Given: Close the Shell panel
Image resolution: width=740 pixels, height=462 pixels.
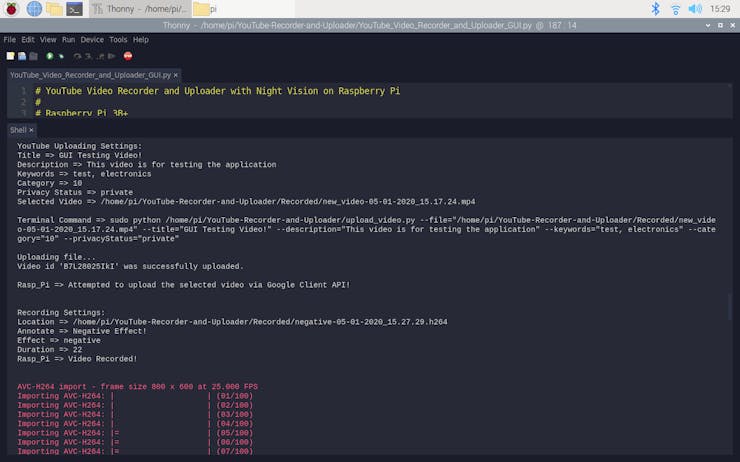Looking at the screenshot, I should point(31,130).
